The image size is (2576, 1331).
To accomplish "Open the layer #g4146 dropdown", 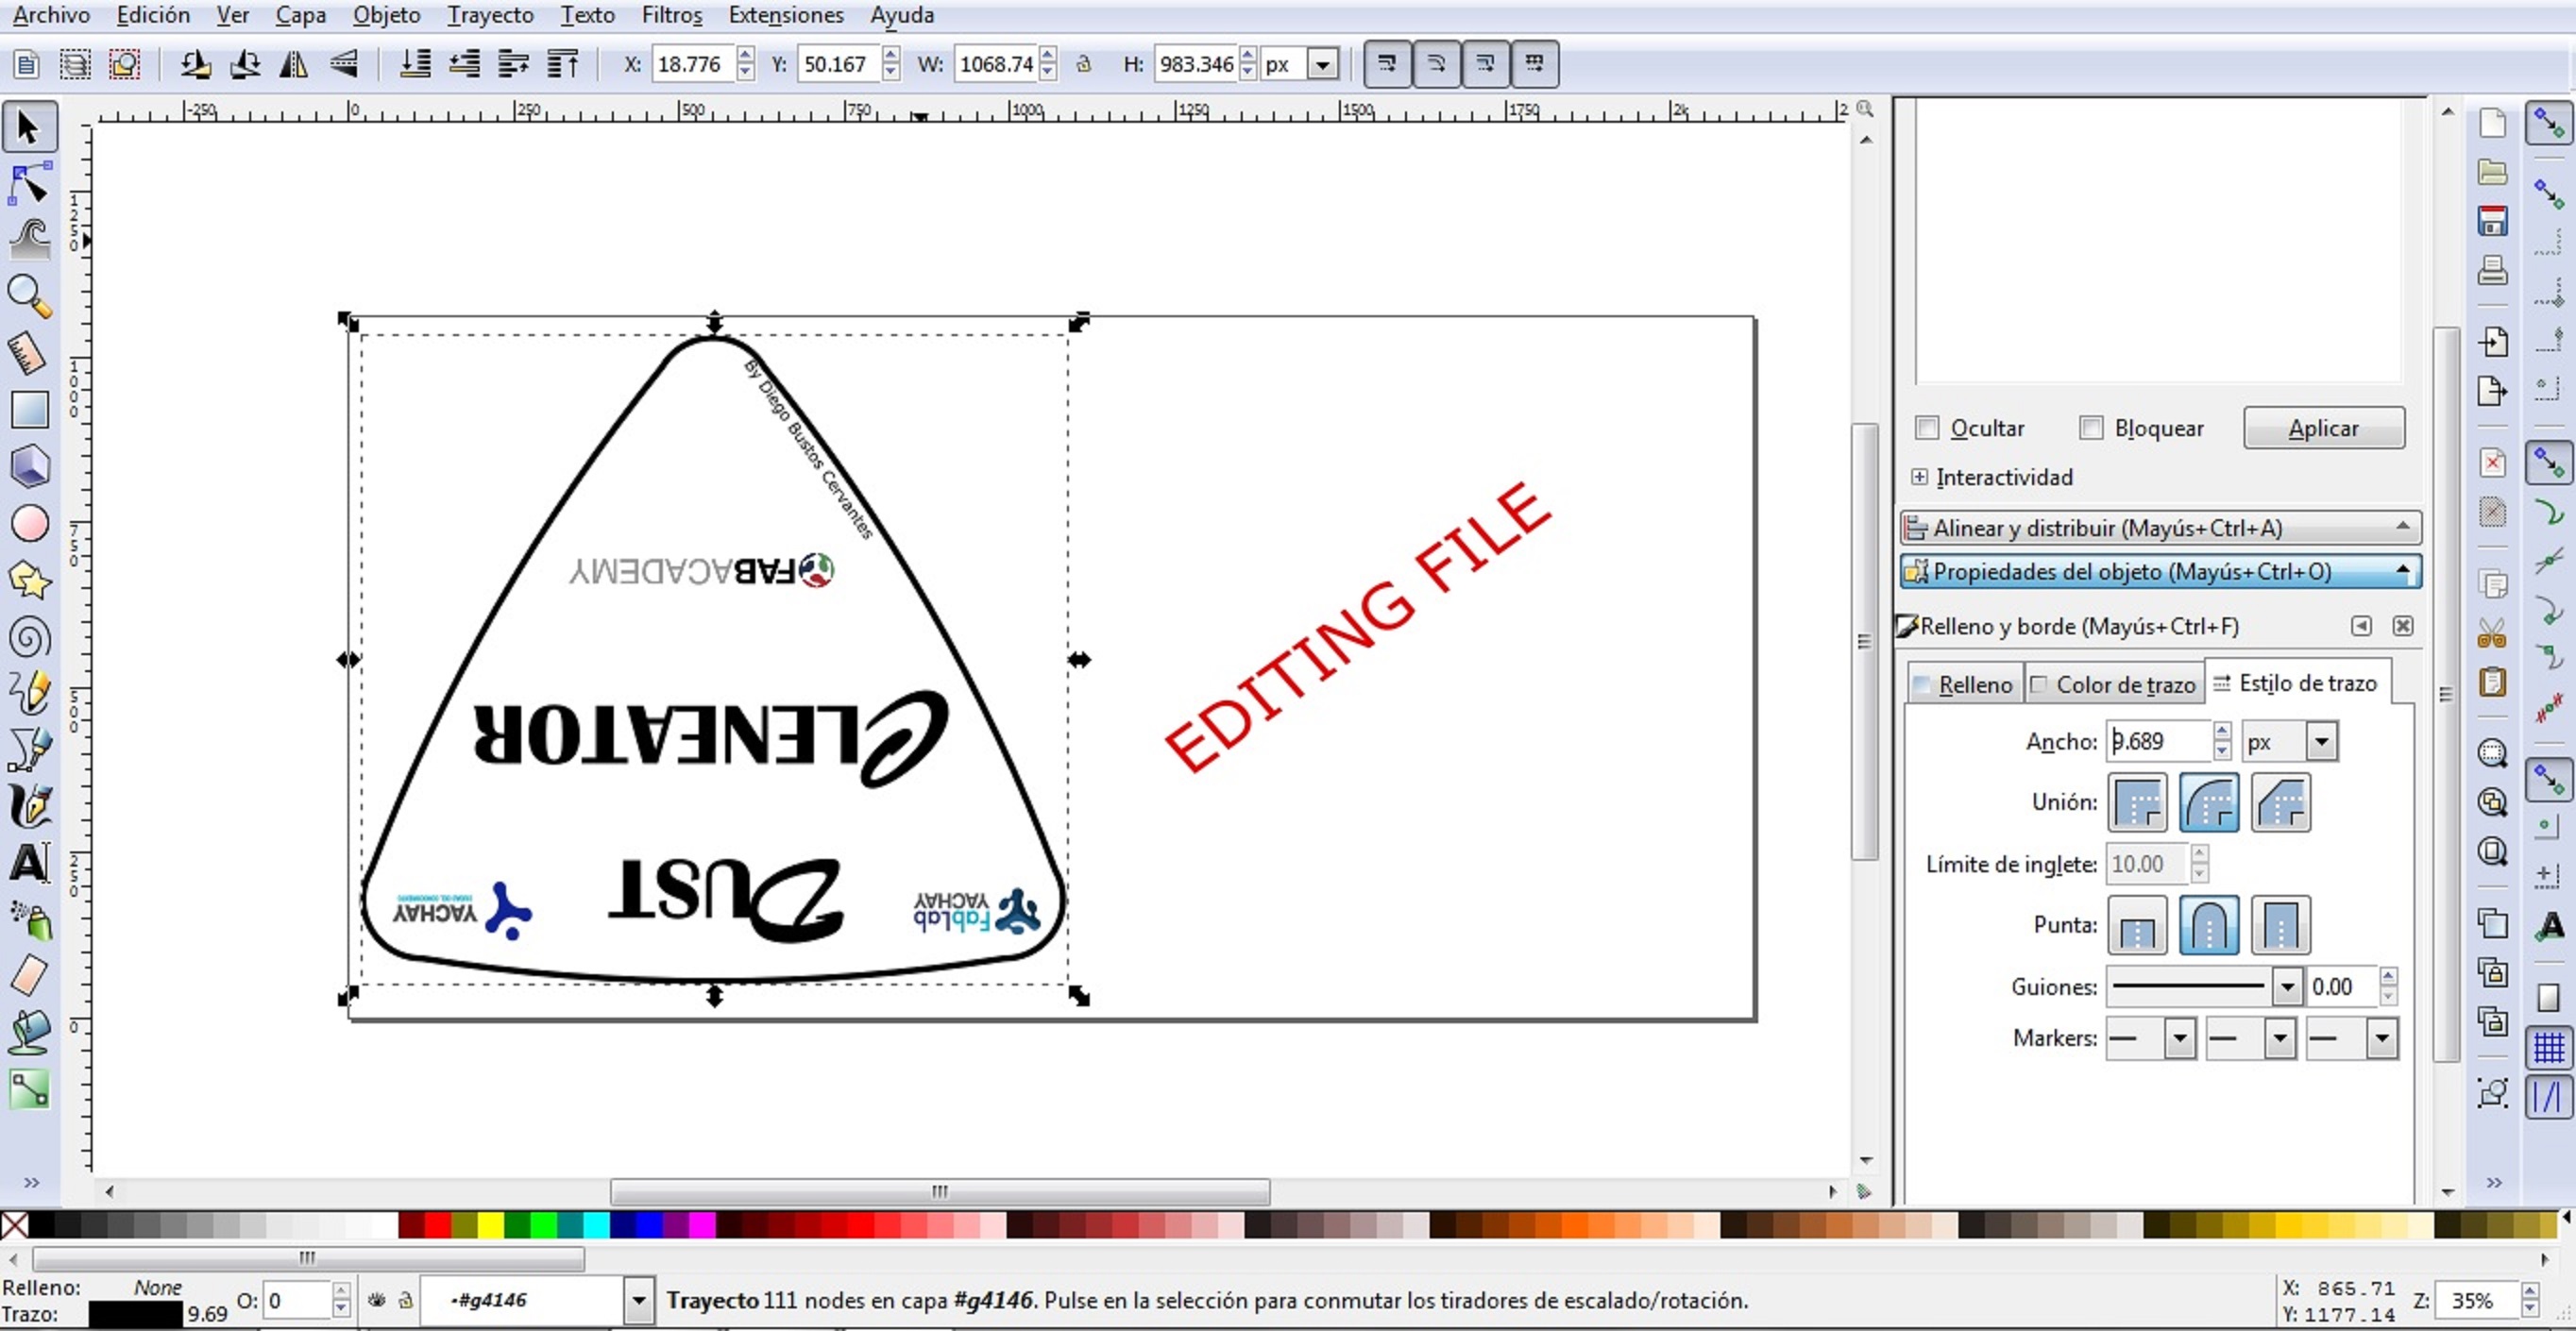I will [638, 1300].
